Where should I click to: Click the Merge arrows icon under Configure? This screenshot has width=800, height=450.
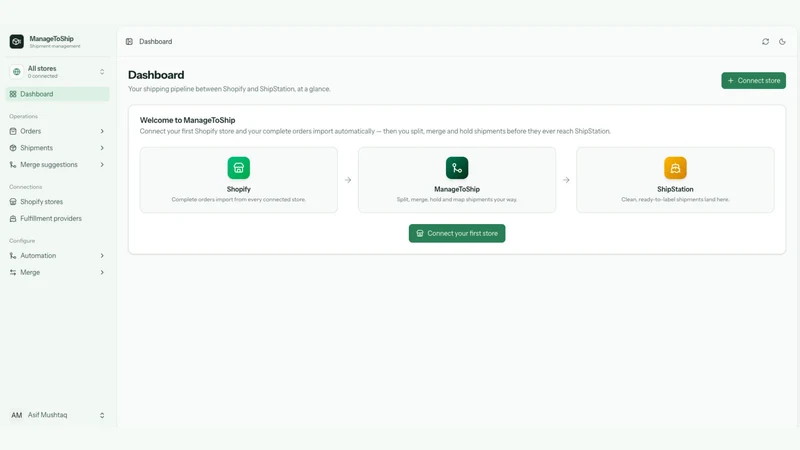(x=13, y=272)
